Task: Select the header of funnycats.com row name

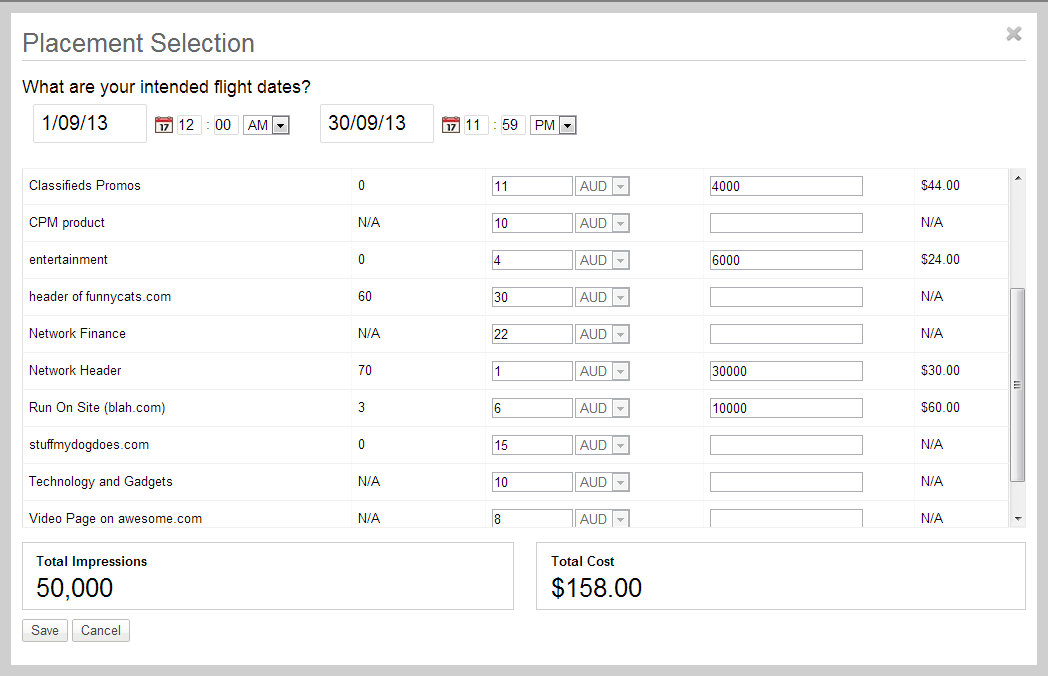Action: pyautogui.click(x=100, y=297)
